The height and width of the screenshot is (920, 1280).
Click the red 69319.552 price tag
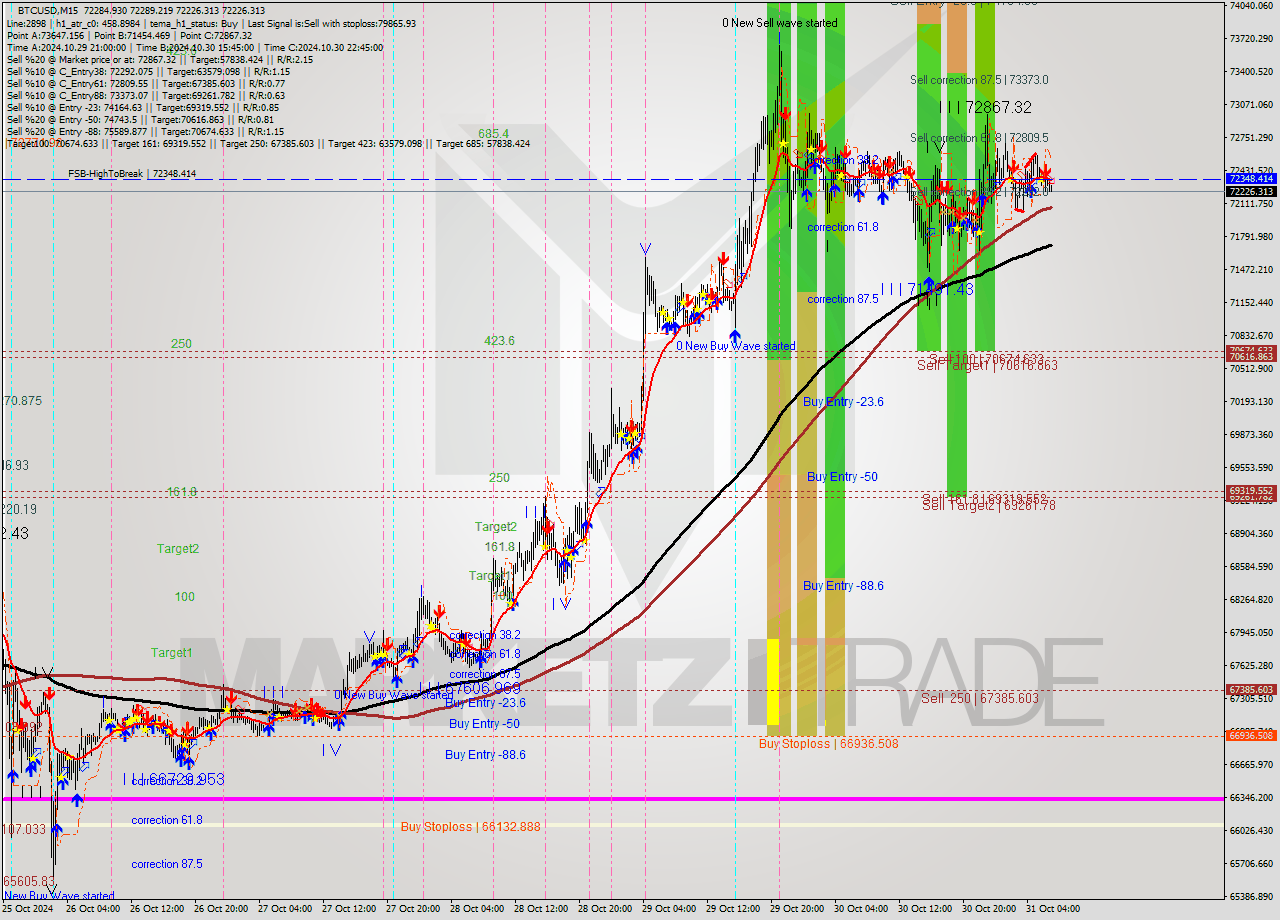click(x=1251, y=491)
